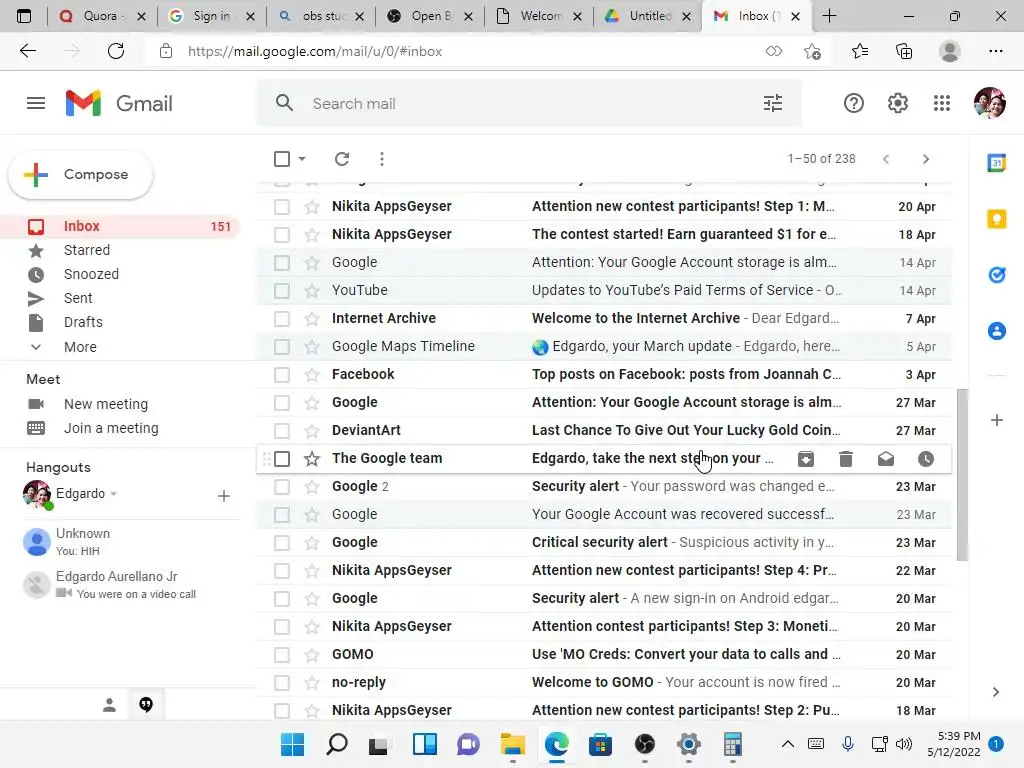
Task: Click the inbox vertical scrollbar thumb
Action: (961, 475)
